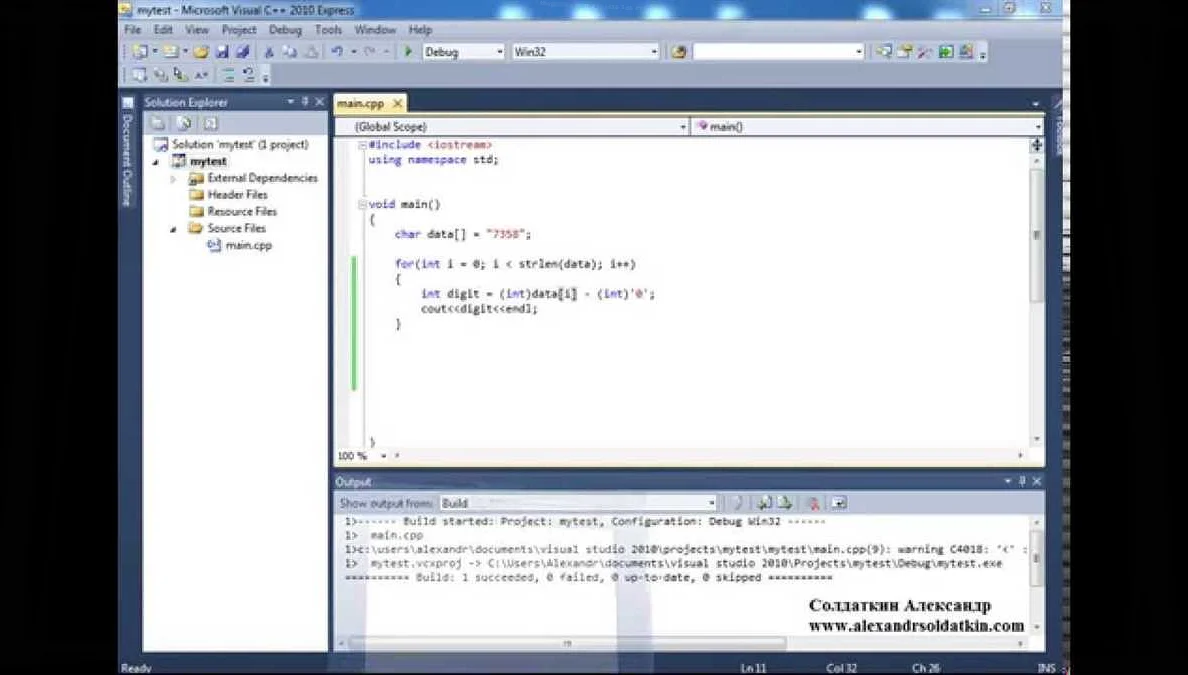Open main.cpp in Solution Explorer
Screen dimensions: 1188x675
(x=248, y=245)
